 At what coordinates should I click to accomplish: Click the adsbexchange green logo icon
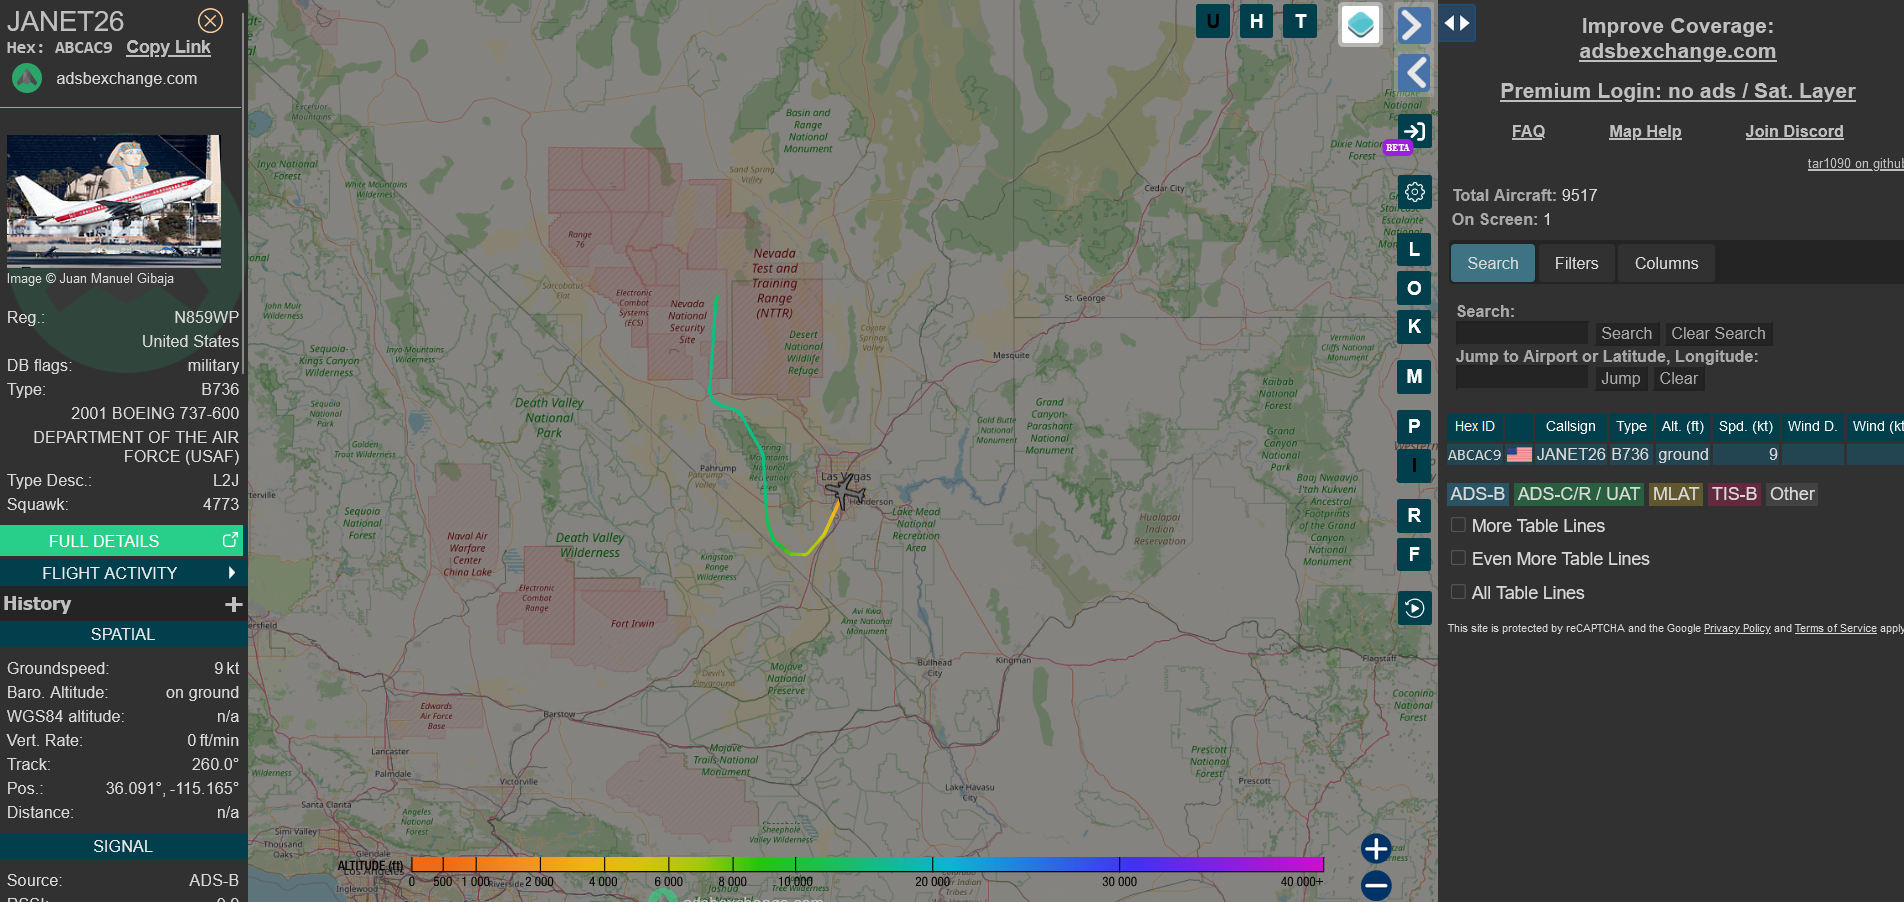[27, 78]
